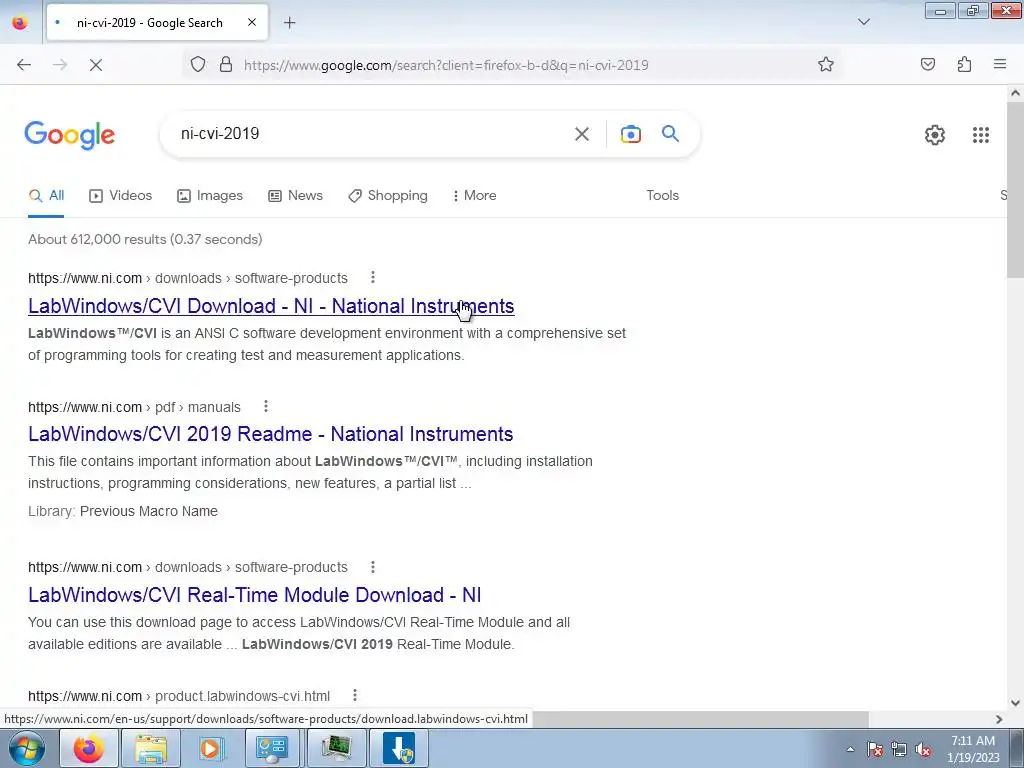Open options menu for product.labwindows-cvi.html result

(355, 696)
